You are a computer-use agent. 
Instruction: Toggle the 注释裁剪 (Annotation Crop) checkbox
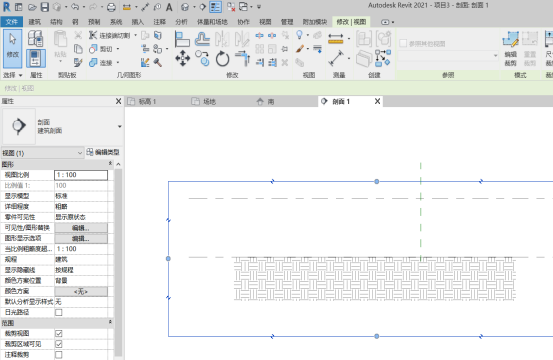click(59, 355)
